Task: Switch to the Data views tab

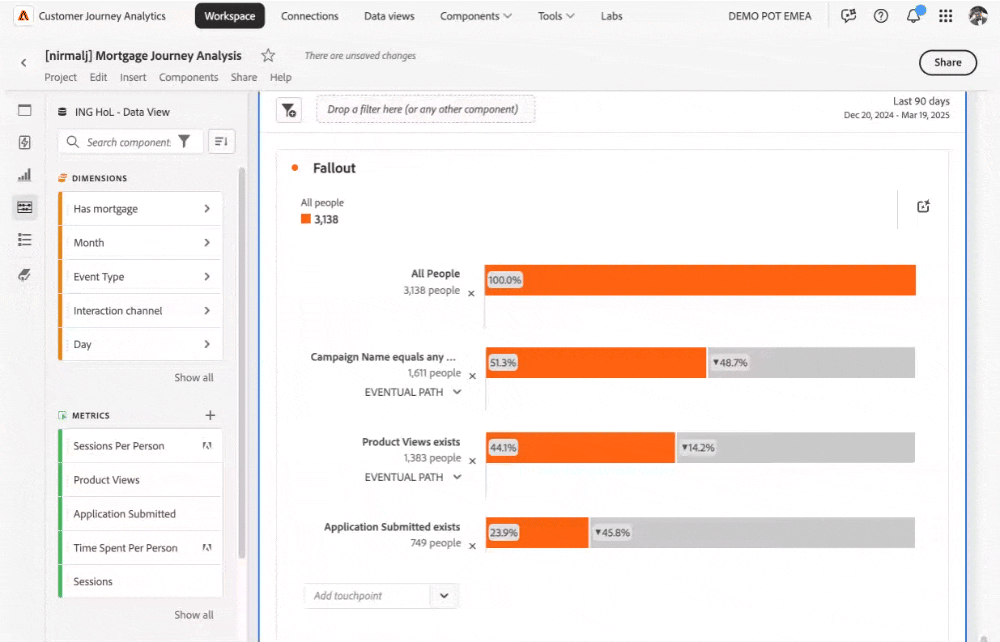Action: (x=389, y=16)
